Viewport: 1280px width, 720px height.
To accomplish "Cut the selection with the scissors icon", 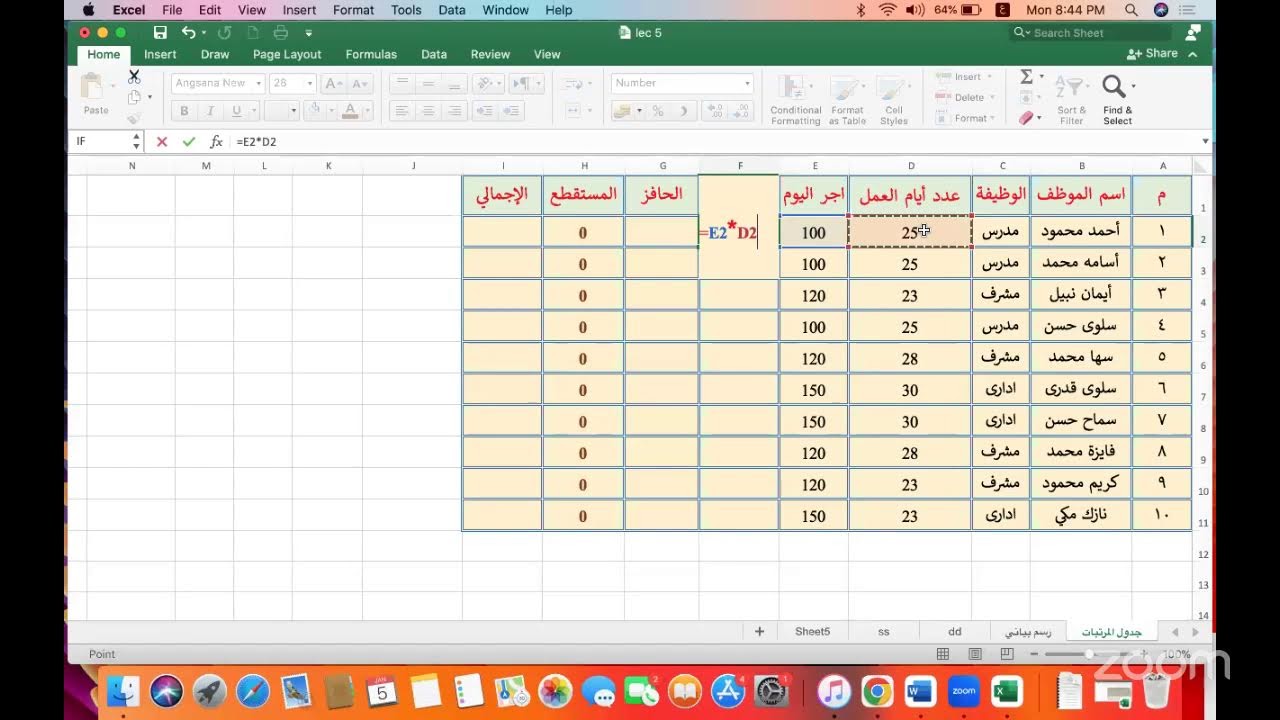I will (x=134, y=77).
